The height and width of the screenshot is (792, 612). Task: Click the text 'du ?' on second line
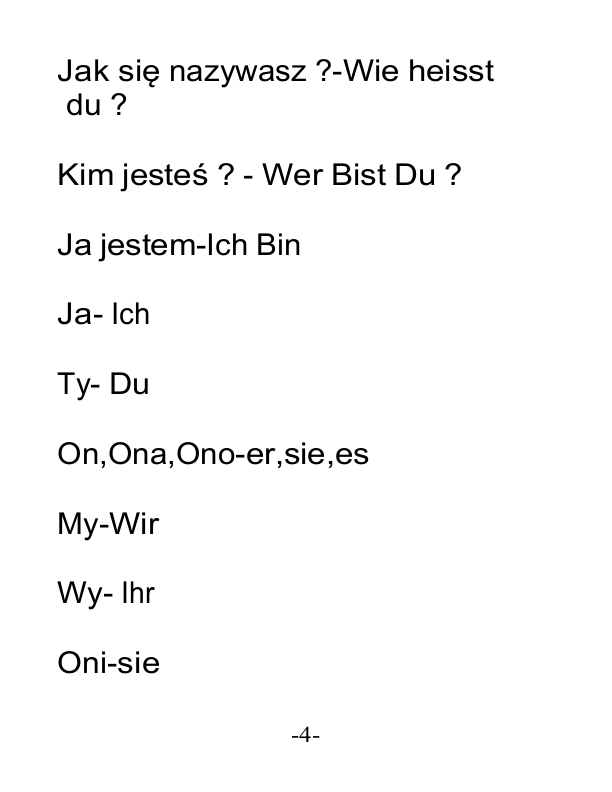coord(96,105)
